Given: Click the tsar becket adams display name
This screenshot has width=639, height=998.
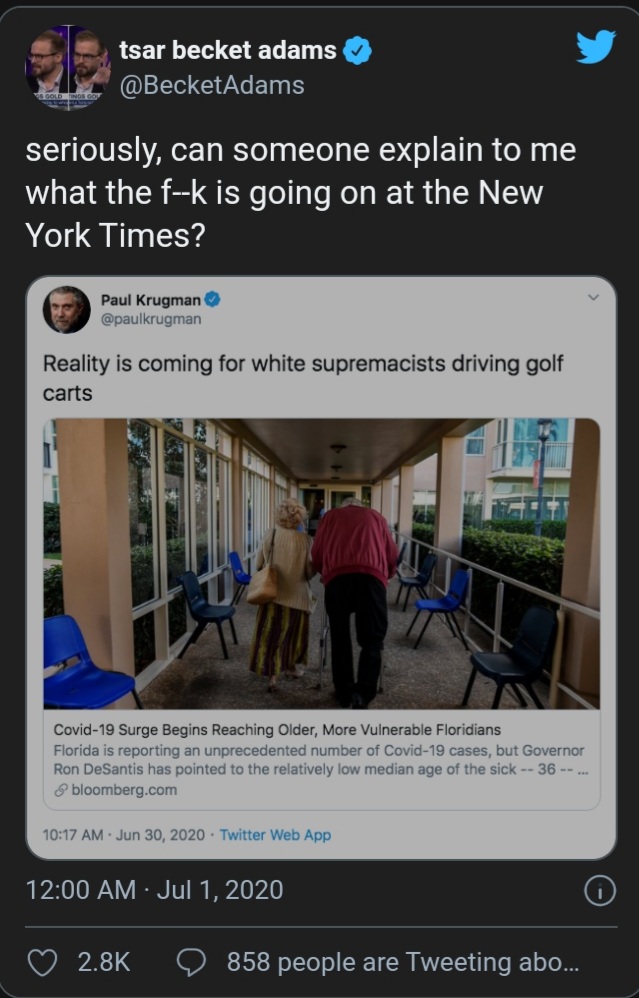Looking at the screenshot, I should [228, 50].
